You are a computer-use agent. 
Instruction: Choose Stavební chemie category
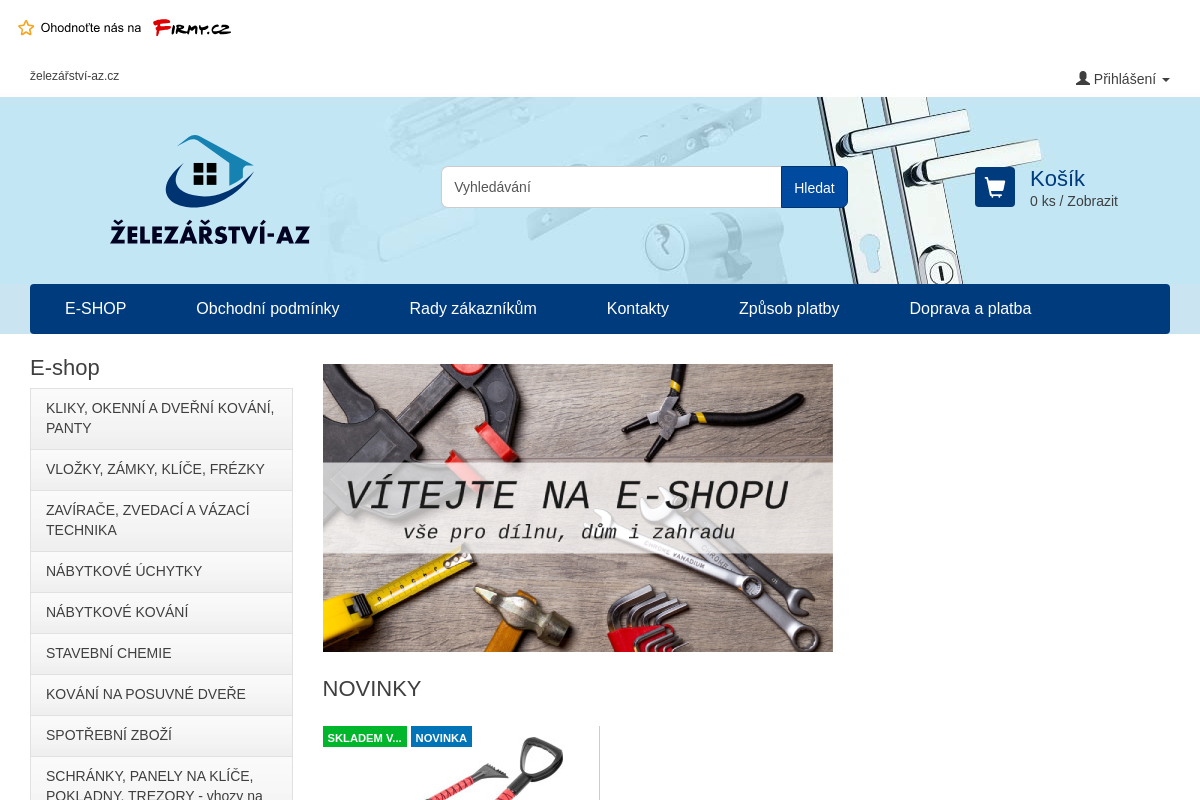tap(108, 653)
